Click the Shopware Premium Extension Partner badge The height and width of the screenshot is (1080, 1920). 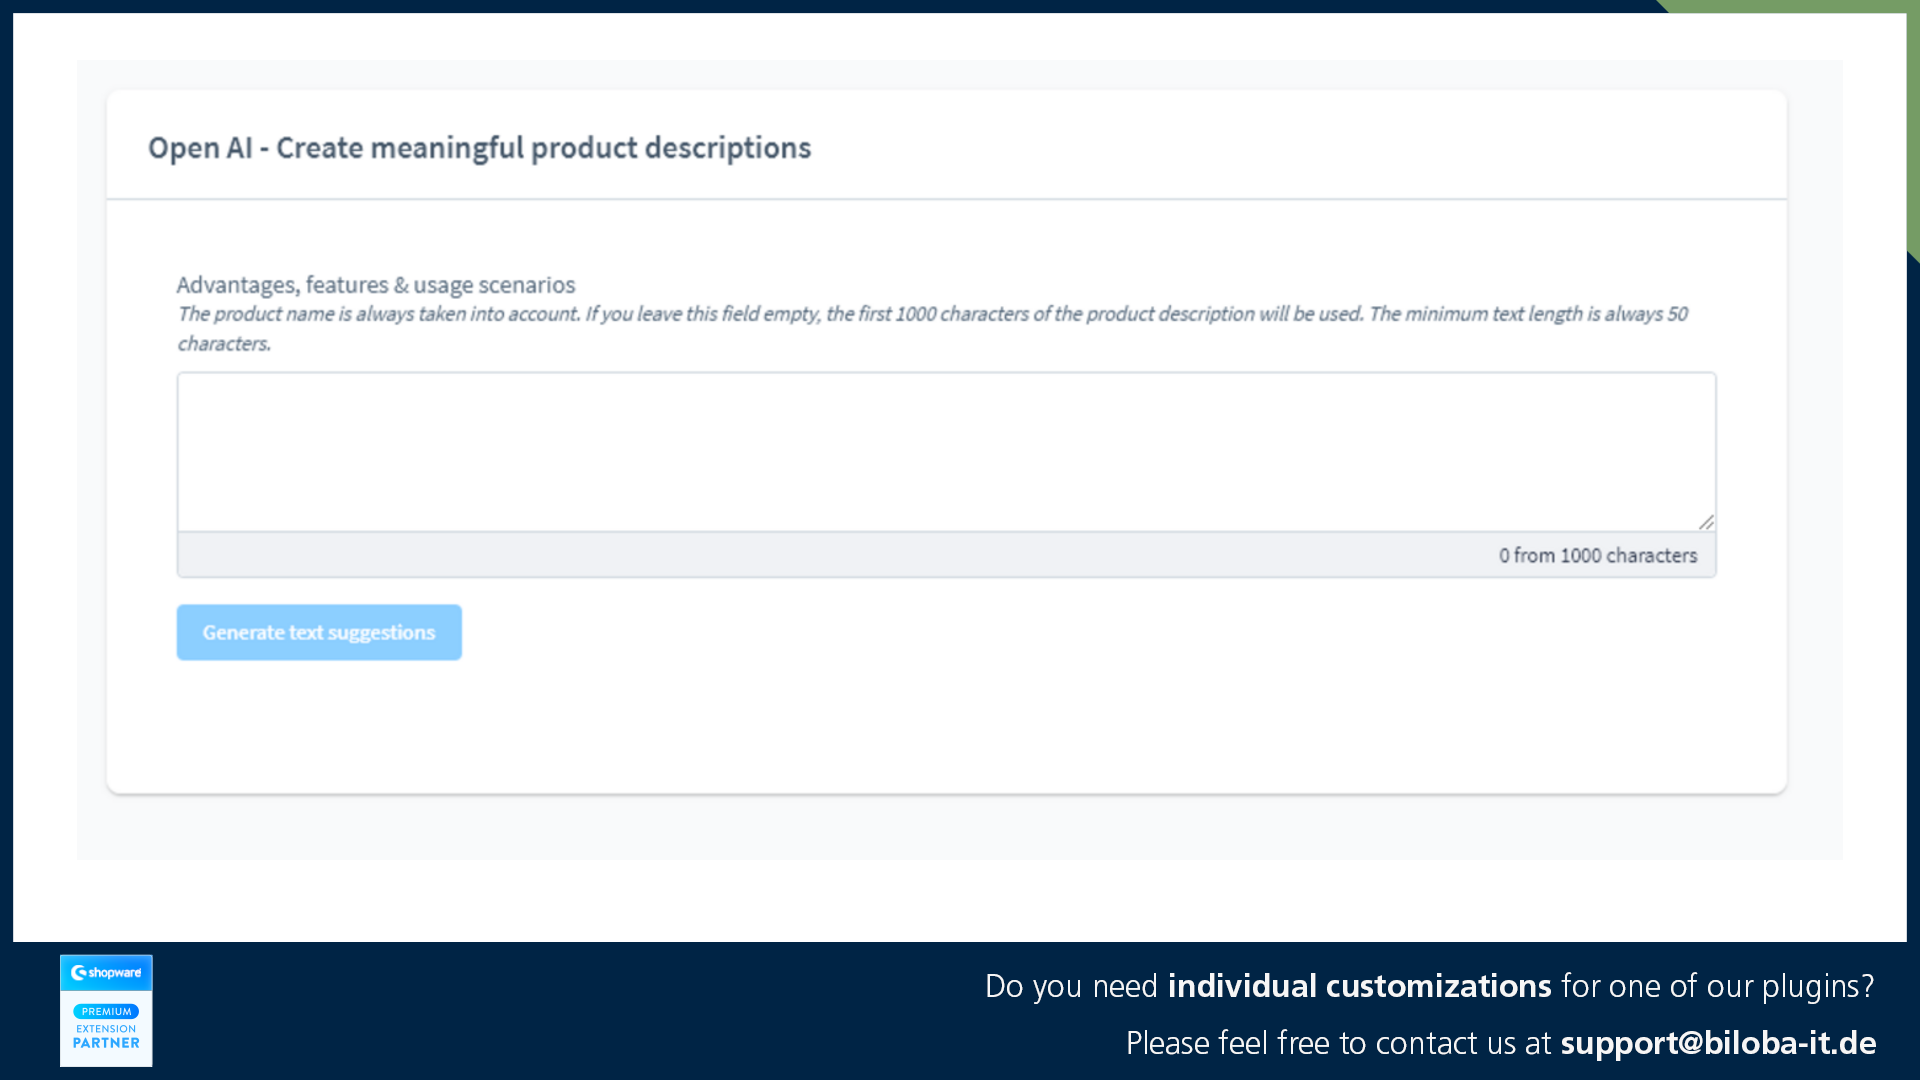click(106, 1010)
